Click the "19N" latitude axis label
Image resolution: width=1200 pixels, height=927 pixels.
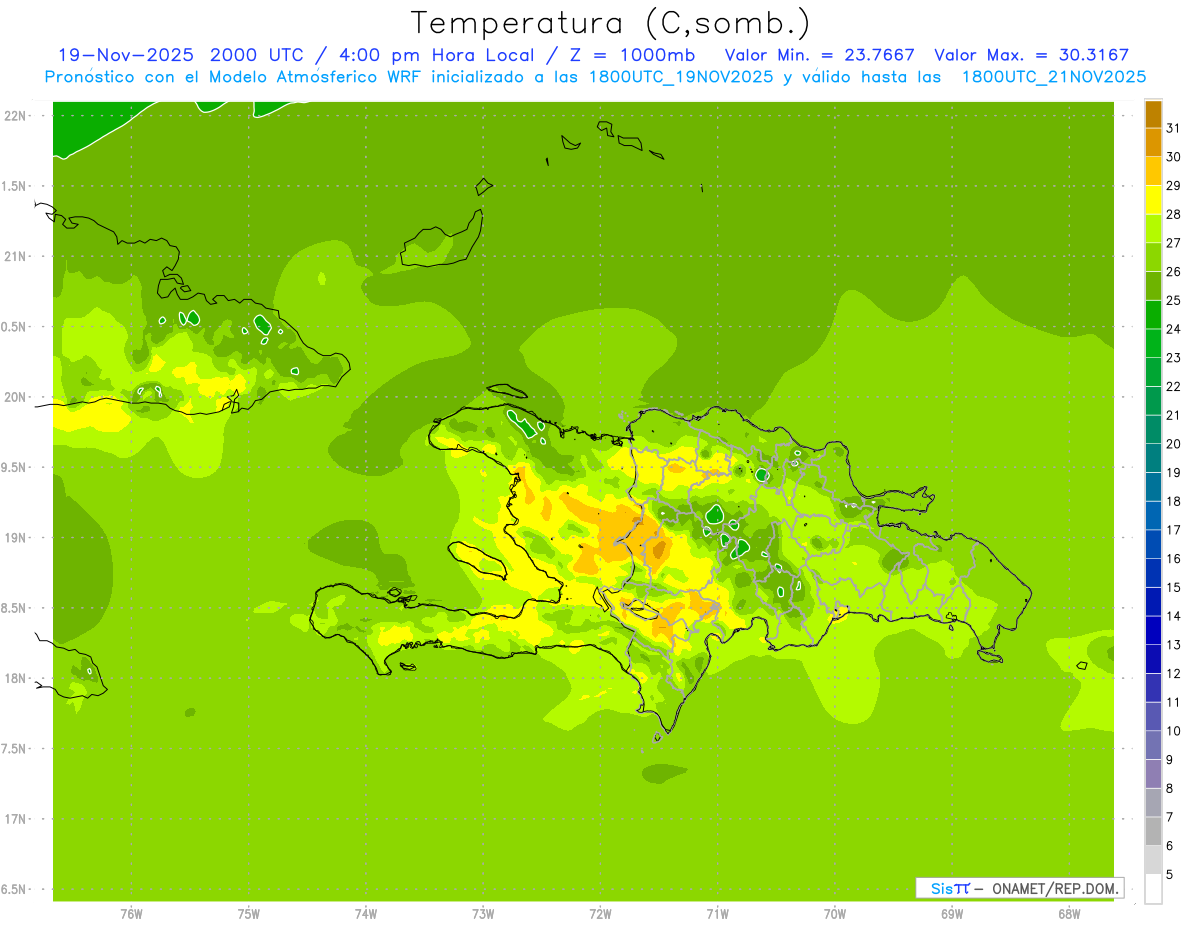(x=16, y=538)
